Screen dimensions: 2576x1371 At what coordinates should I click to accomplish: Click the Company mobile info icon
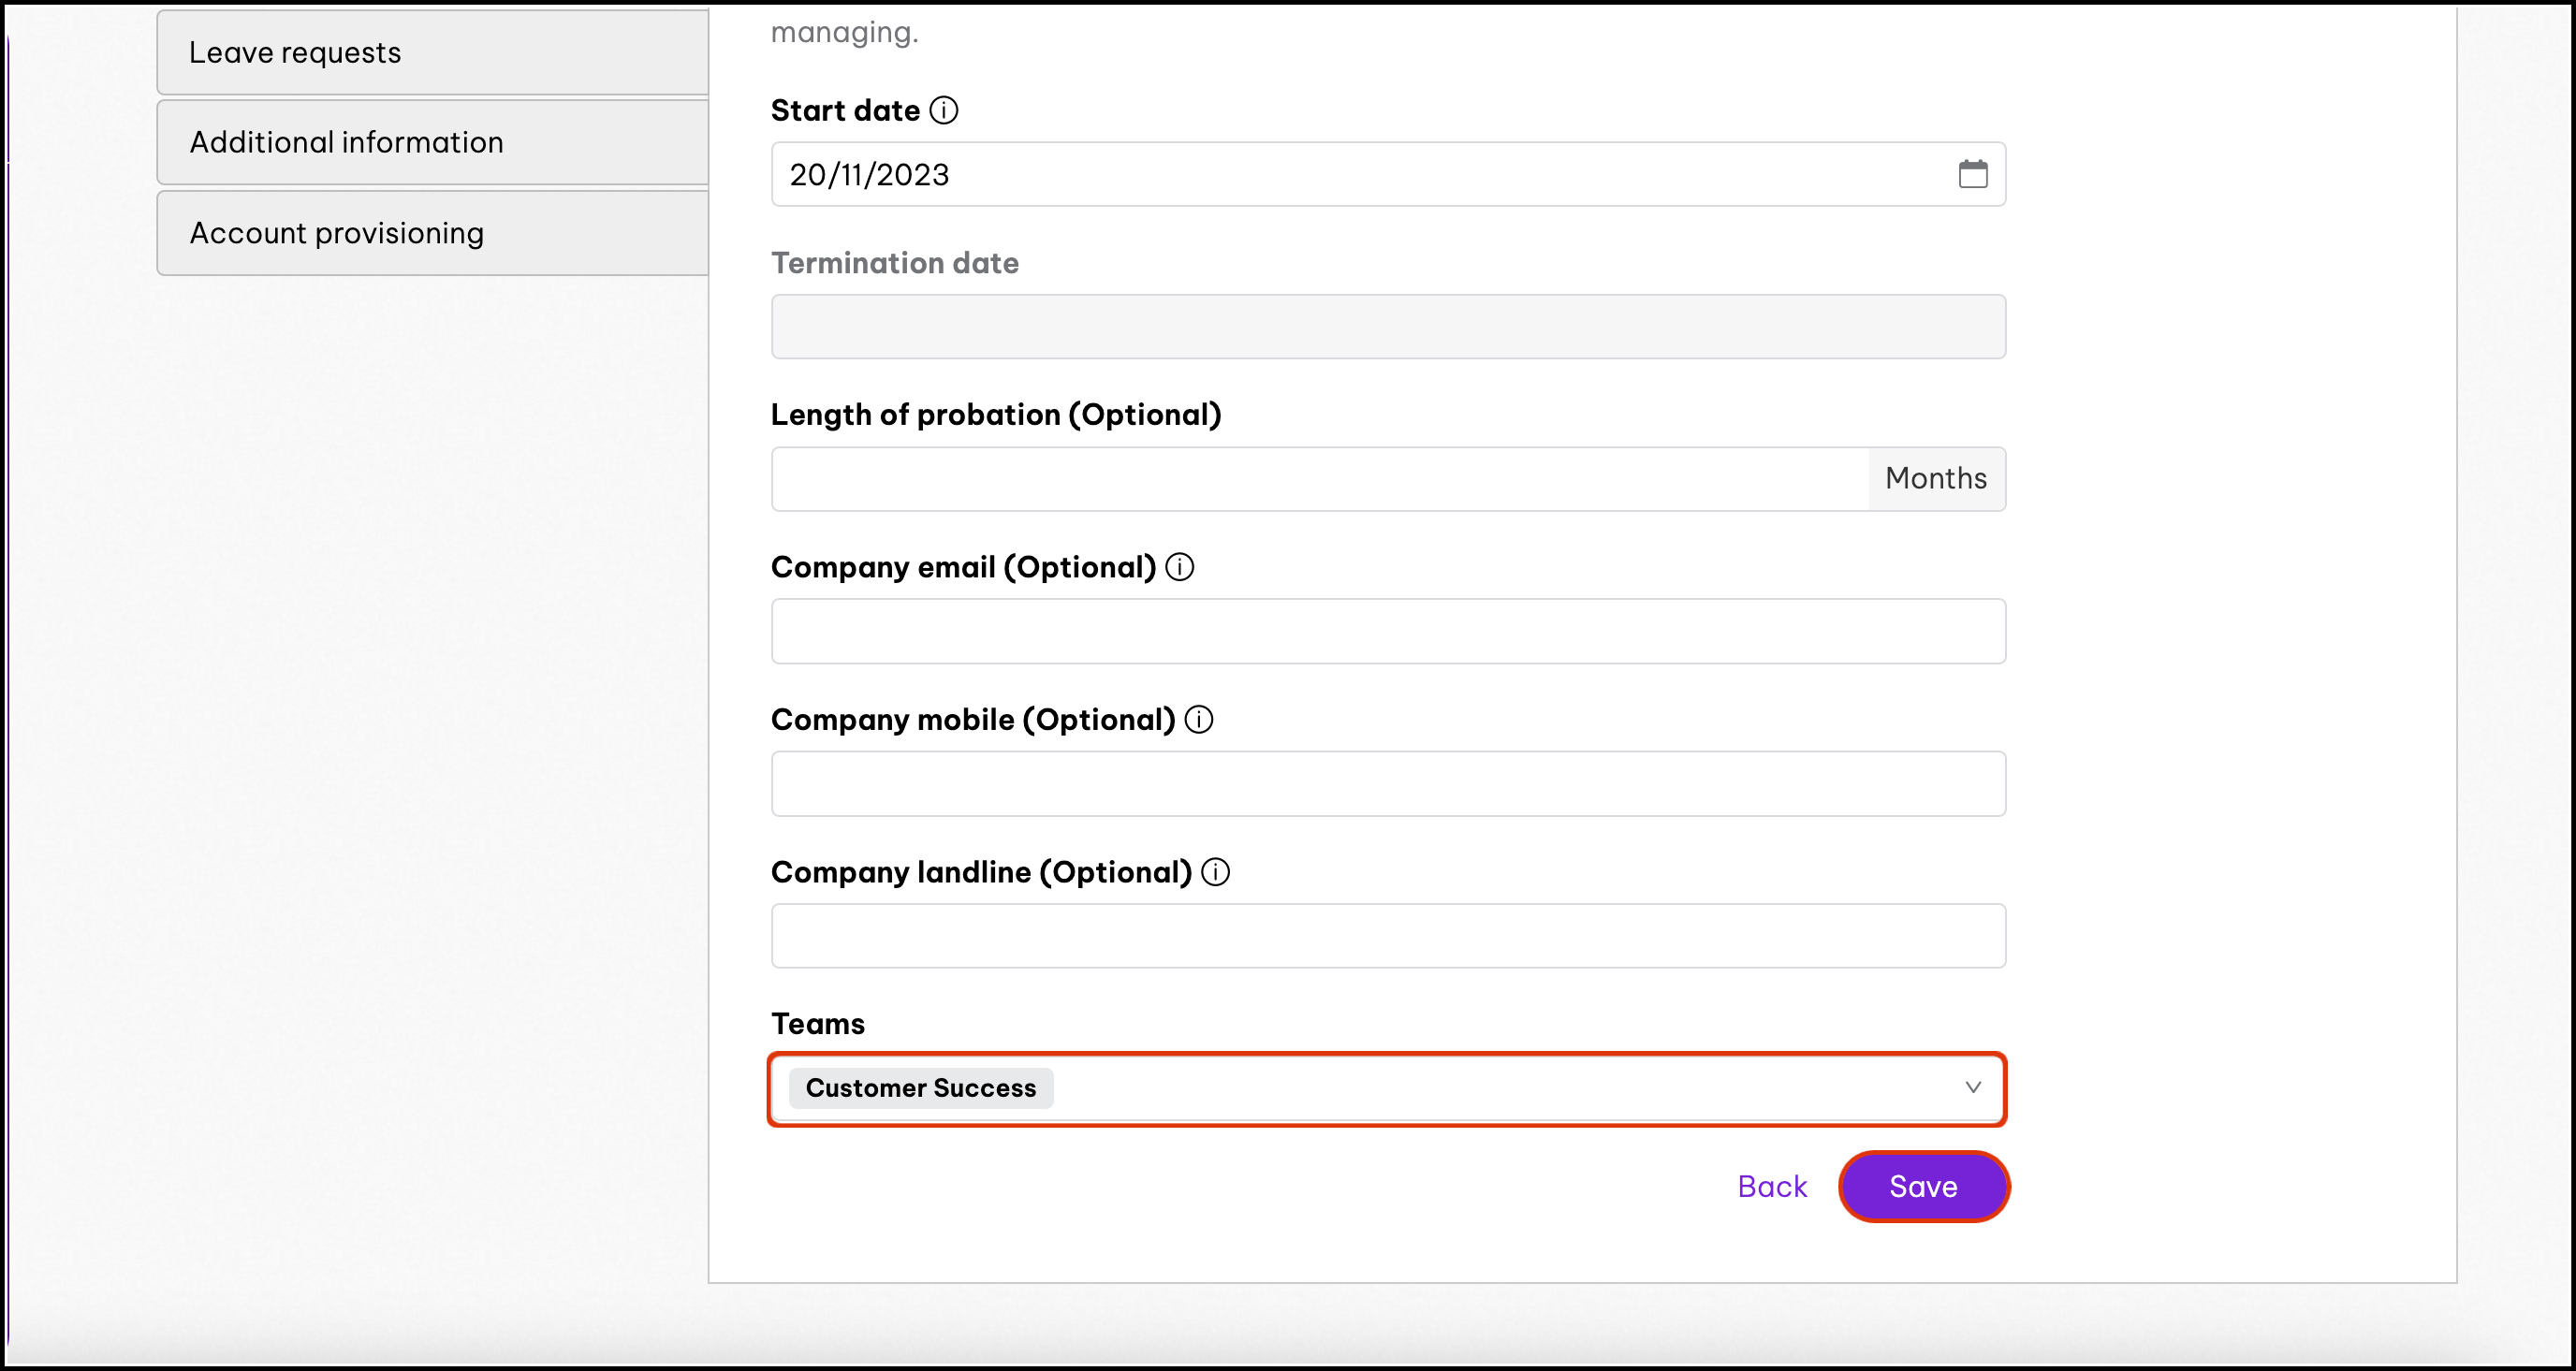1199,719
